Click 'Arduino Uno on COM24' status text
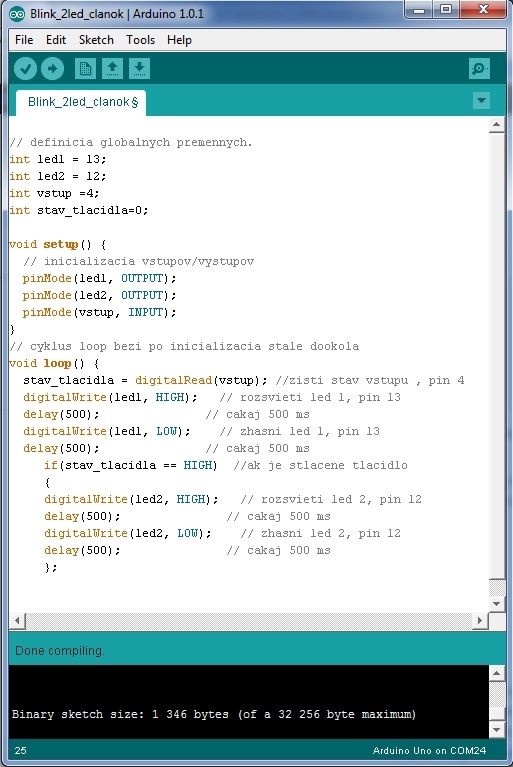The height and width of the screenshot is (767, 513). click(429, 750)
